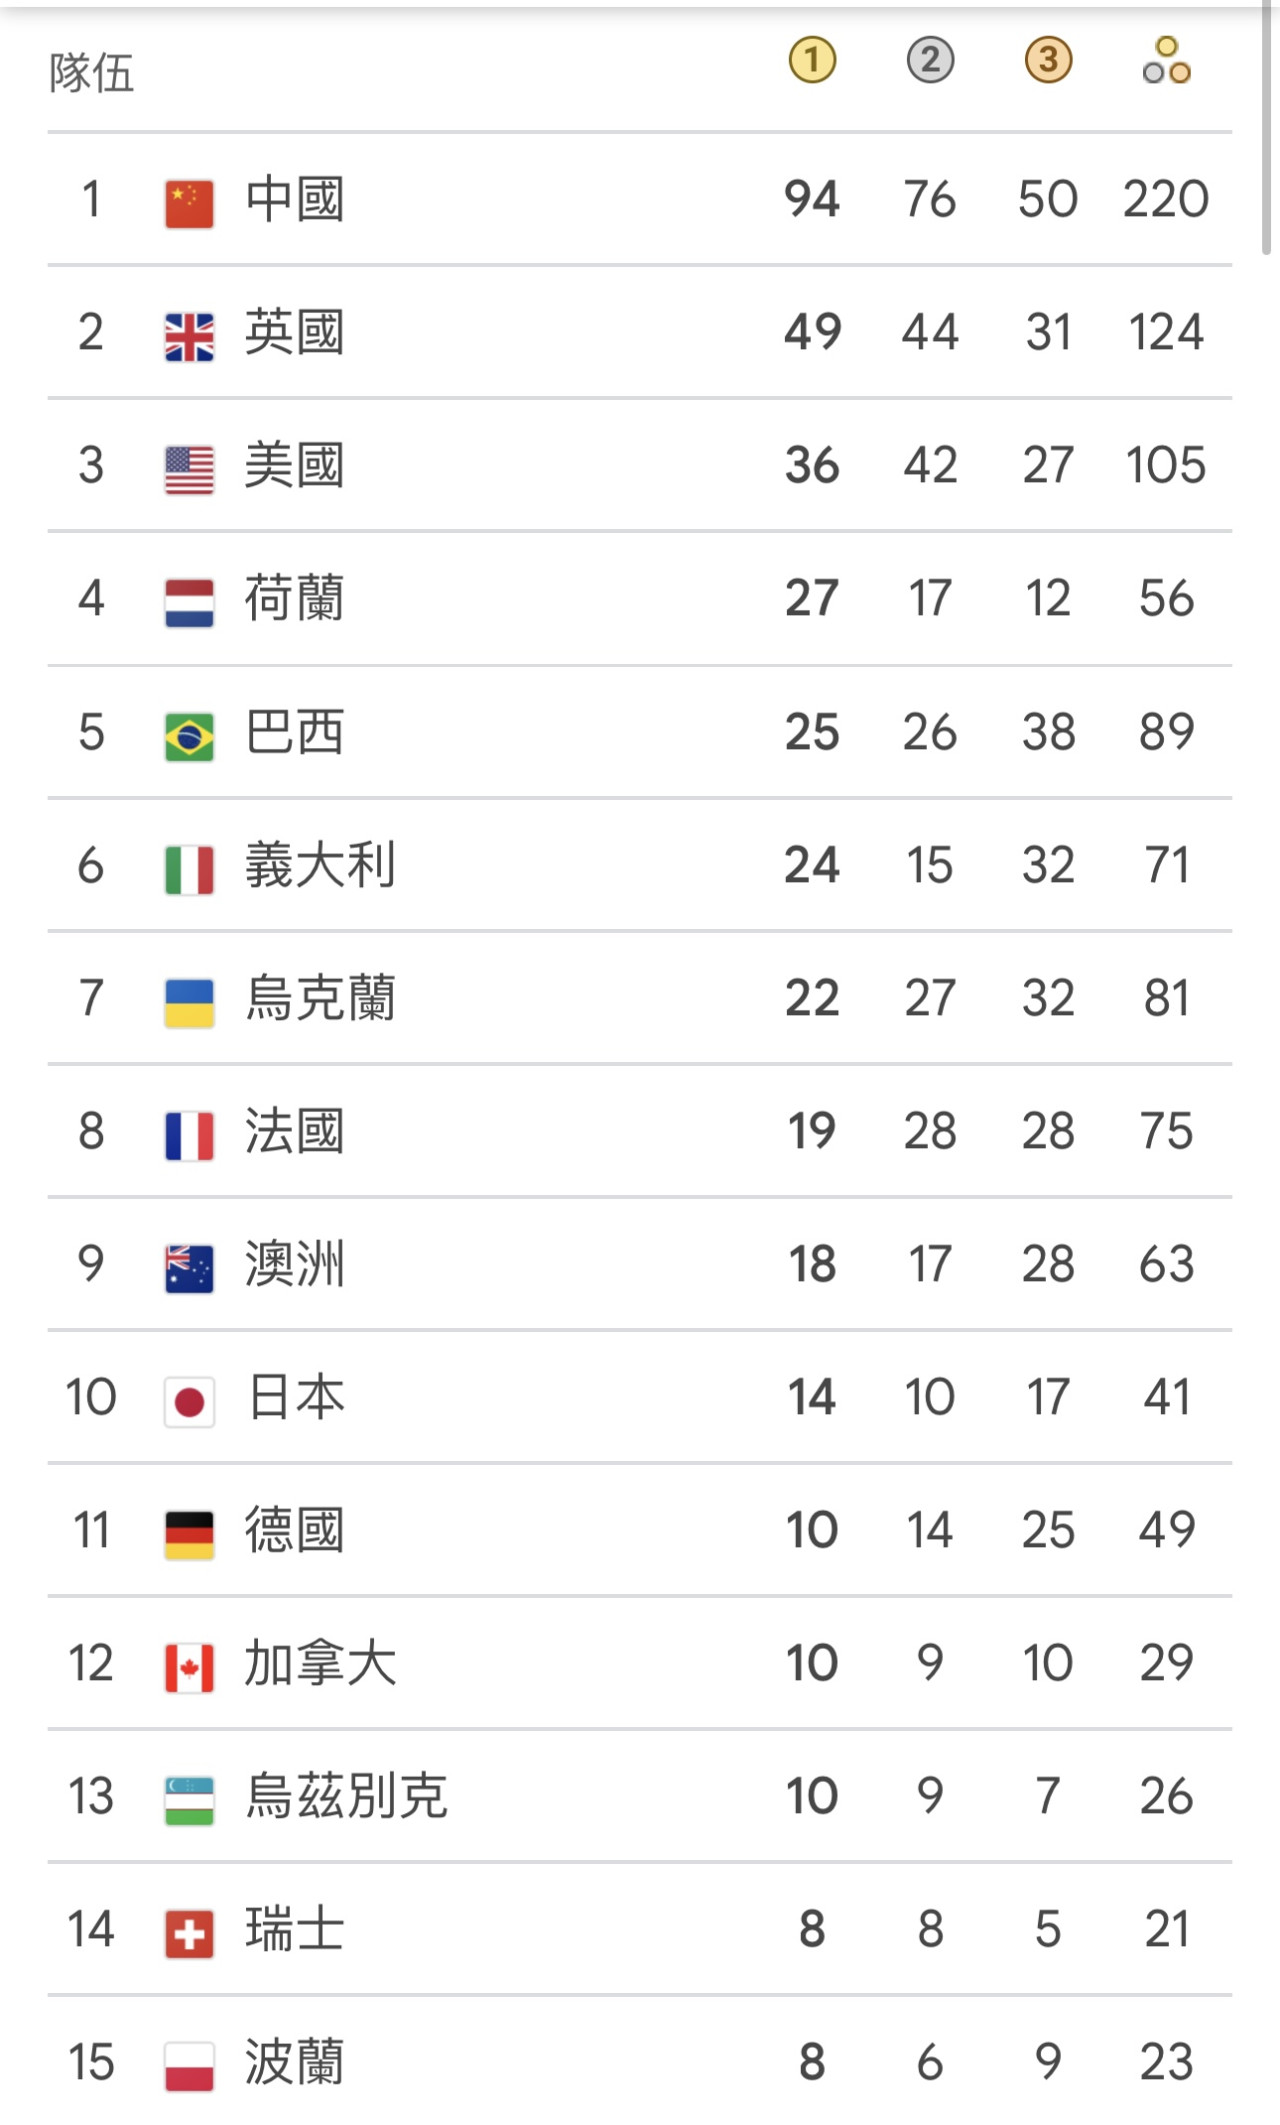Click the silver medal column icon

pos(930,61)
